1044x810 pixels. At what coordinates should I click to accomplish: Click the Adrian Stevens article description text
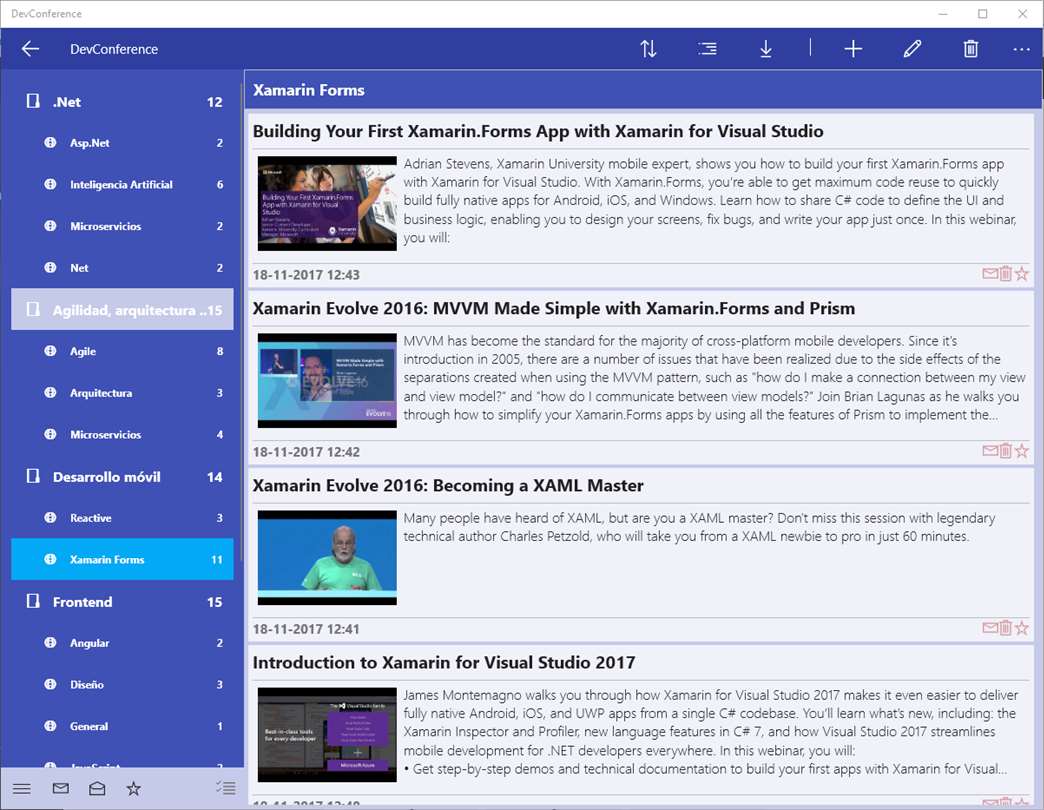tap(710, 200)
